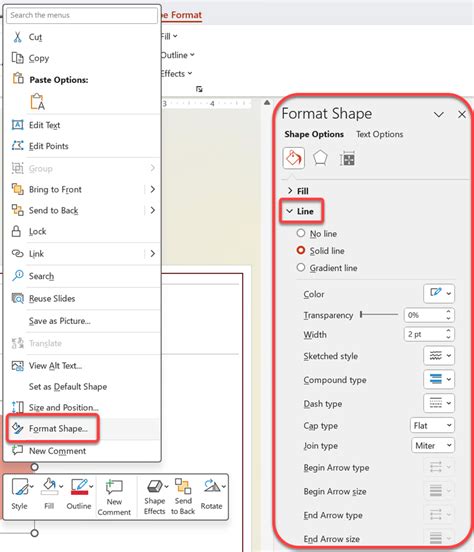The image size is (474, 552).
Task: Collapse the Line section
Action: (300, 211)
